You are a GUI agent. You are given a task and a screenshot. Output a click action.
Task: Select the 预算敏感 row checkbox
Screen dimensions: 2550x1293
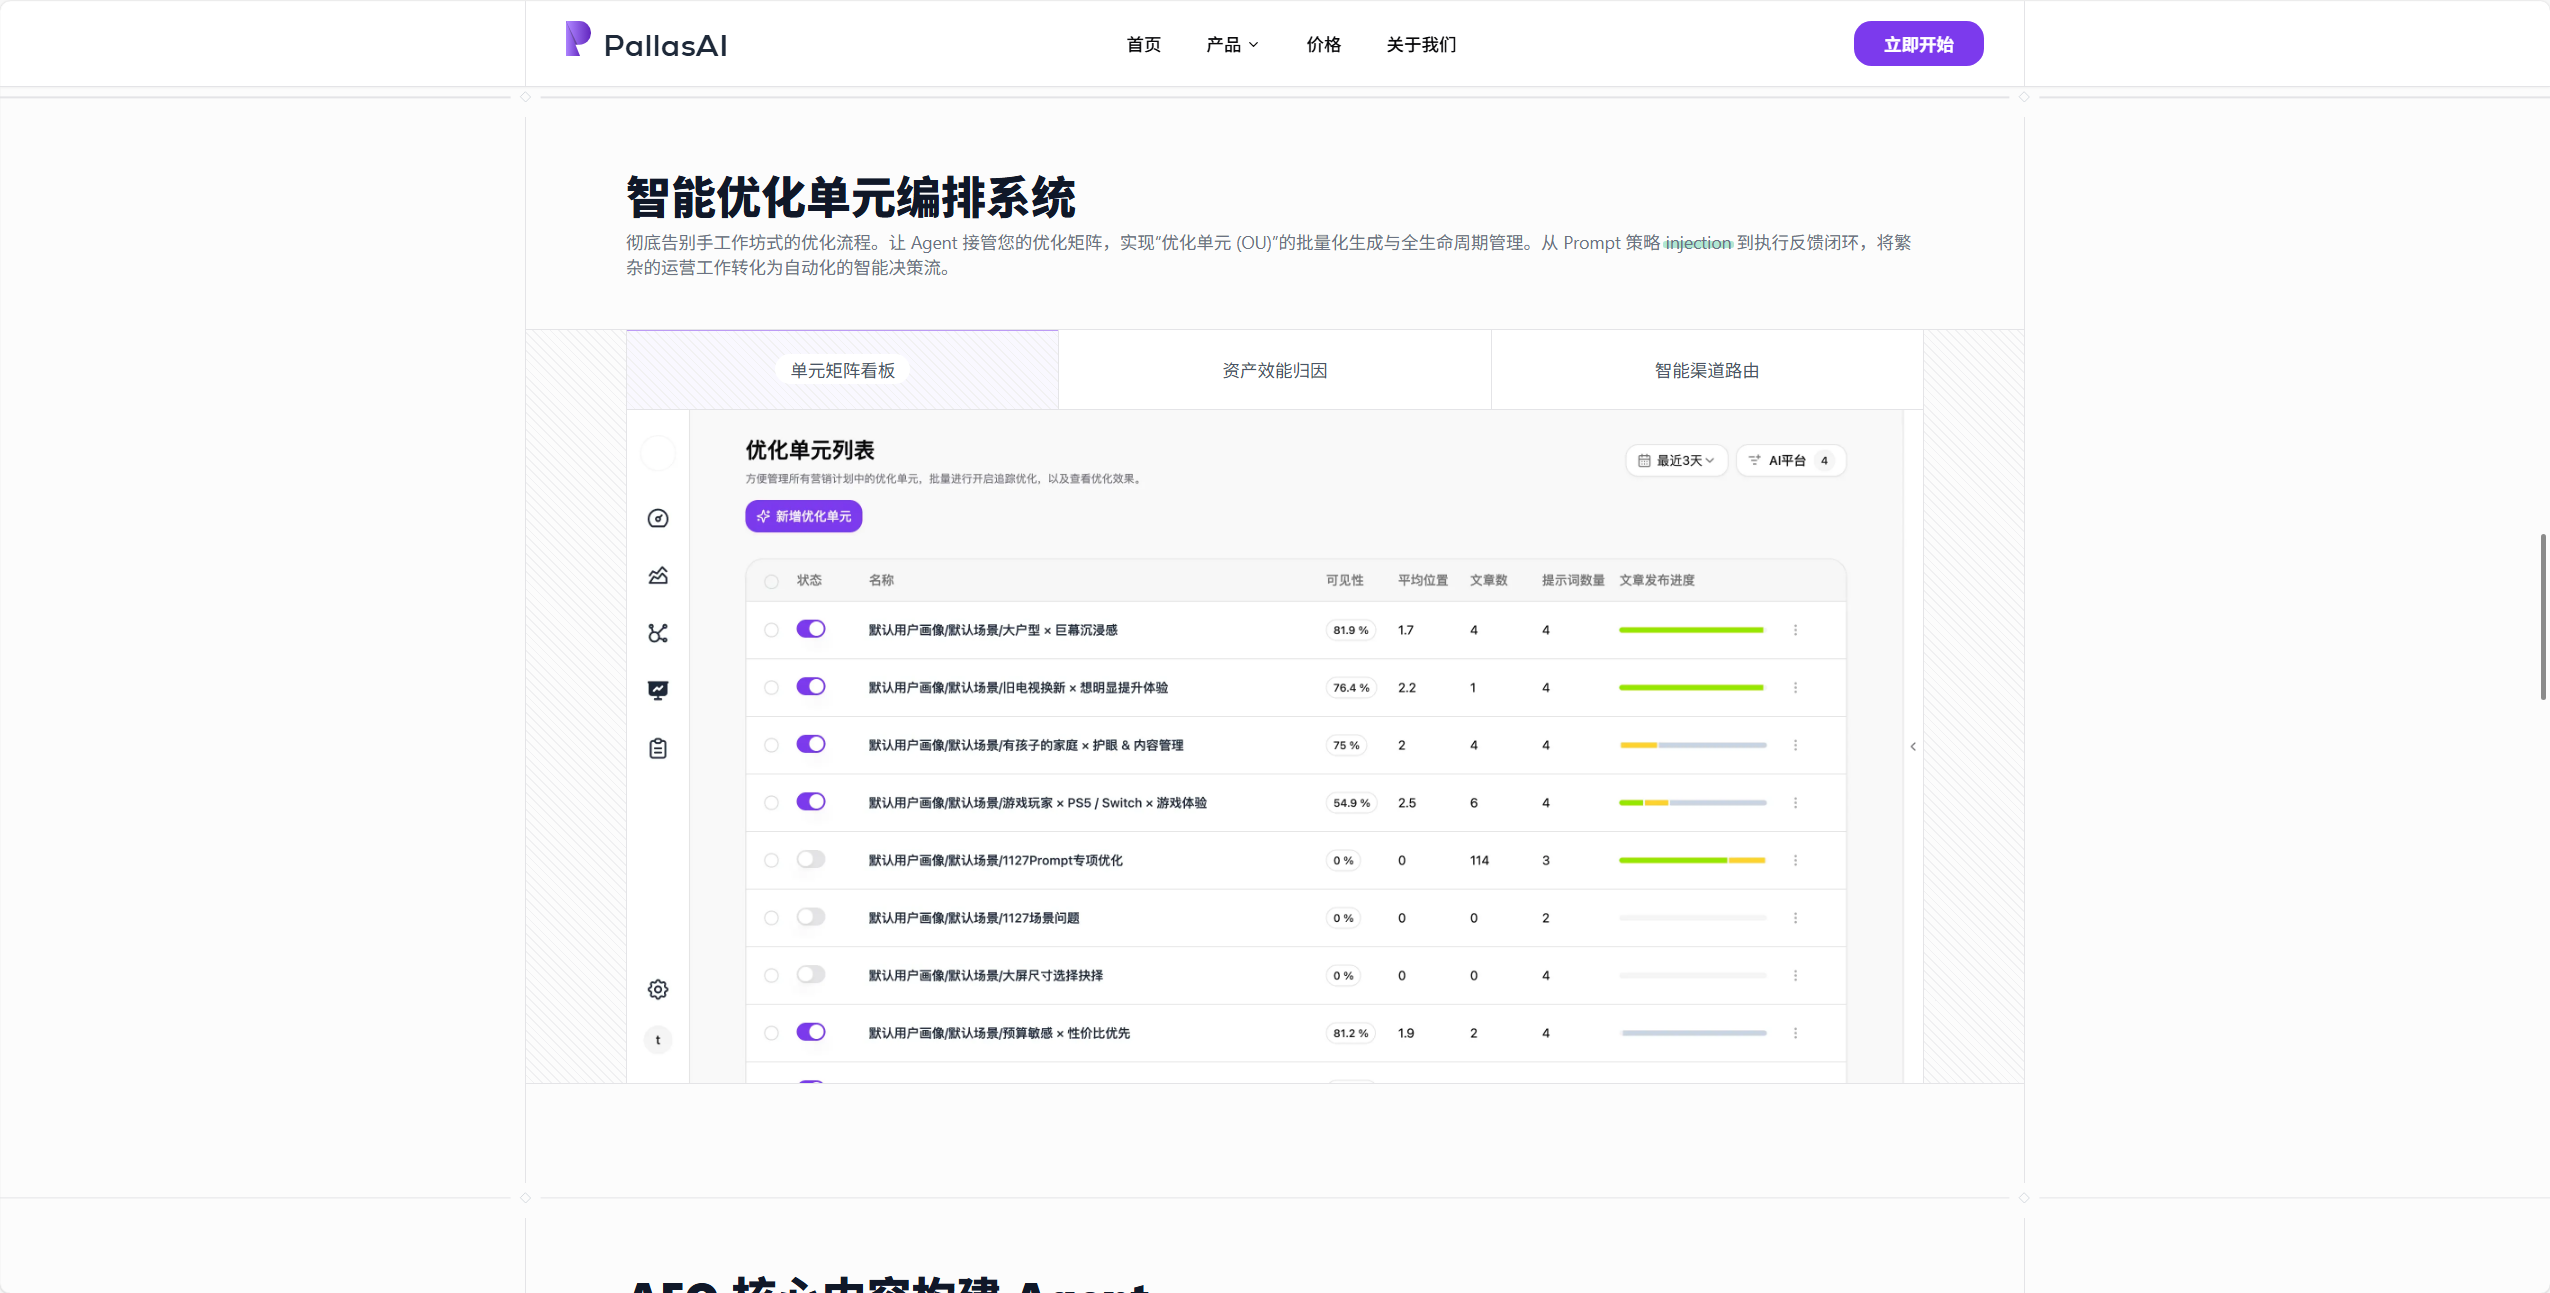pyautogui.click(x=771, y=1033)
